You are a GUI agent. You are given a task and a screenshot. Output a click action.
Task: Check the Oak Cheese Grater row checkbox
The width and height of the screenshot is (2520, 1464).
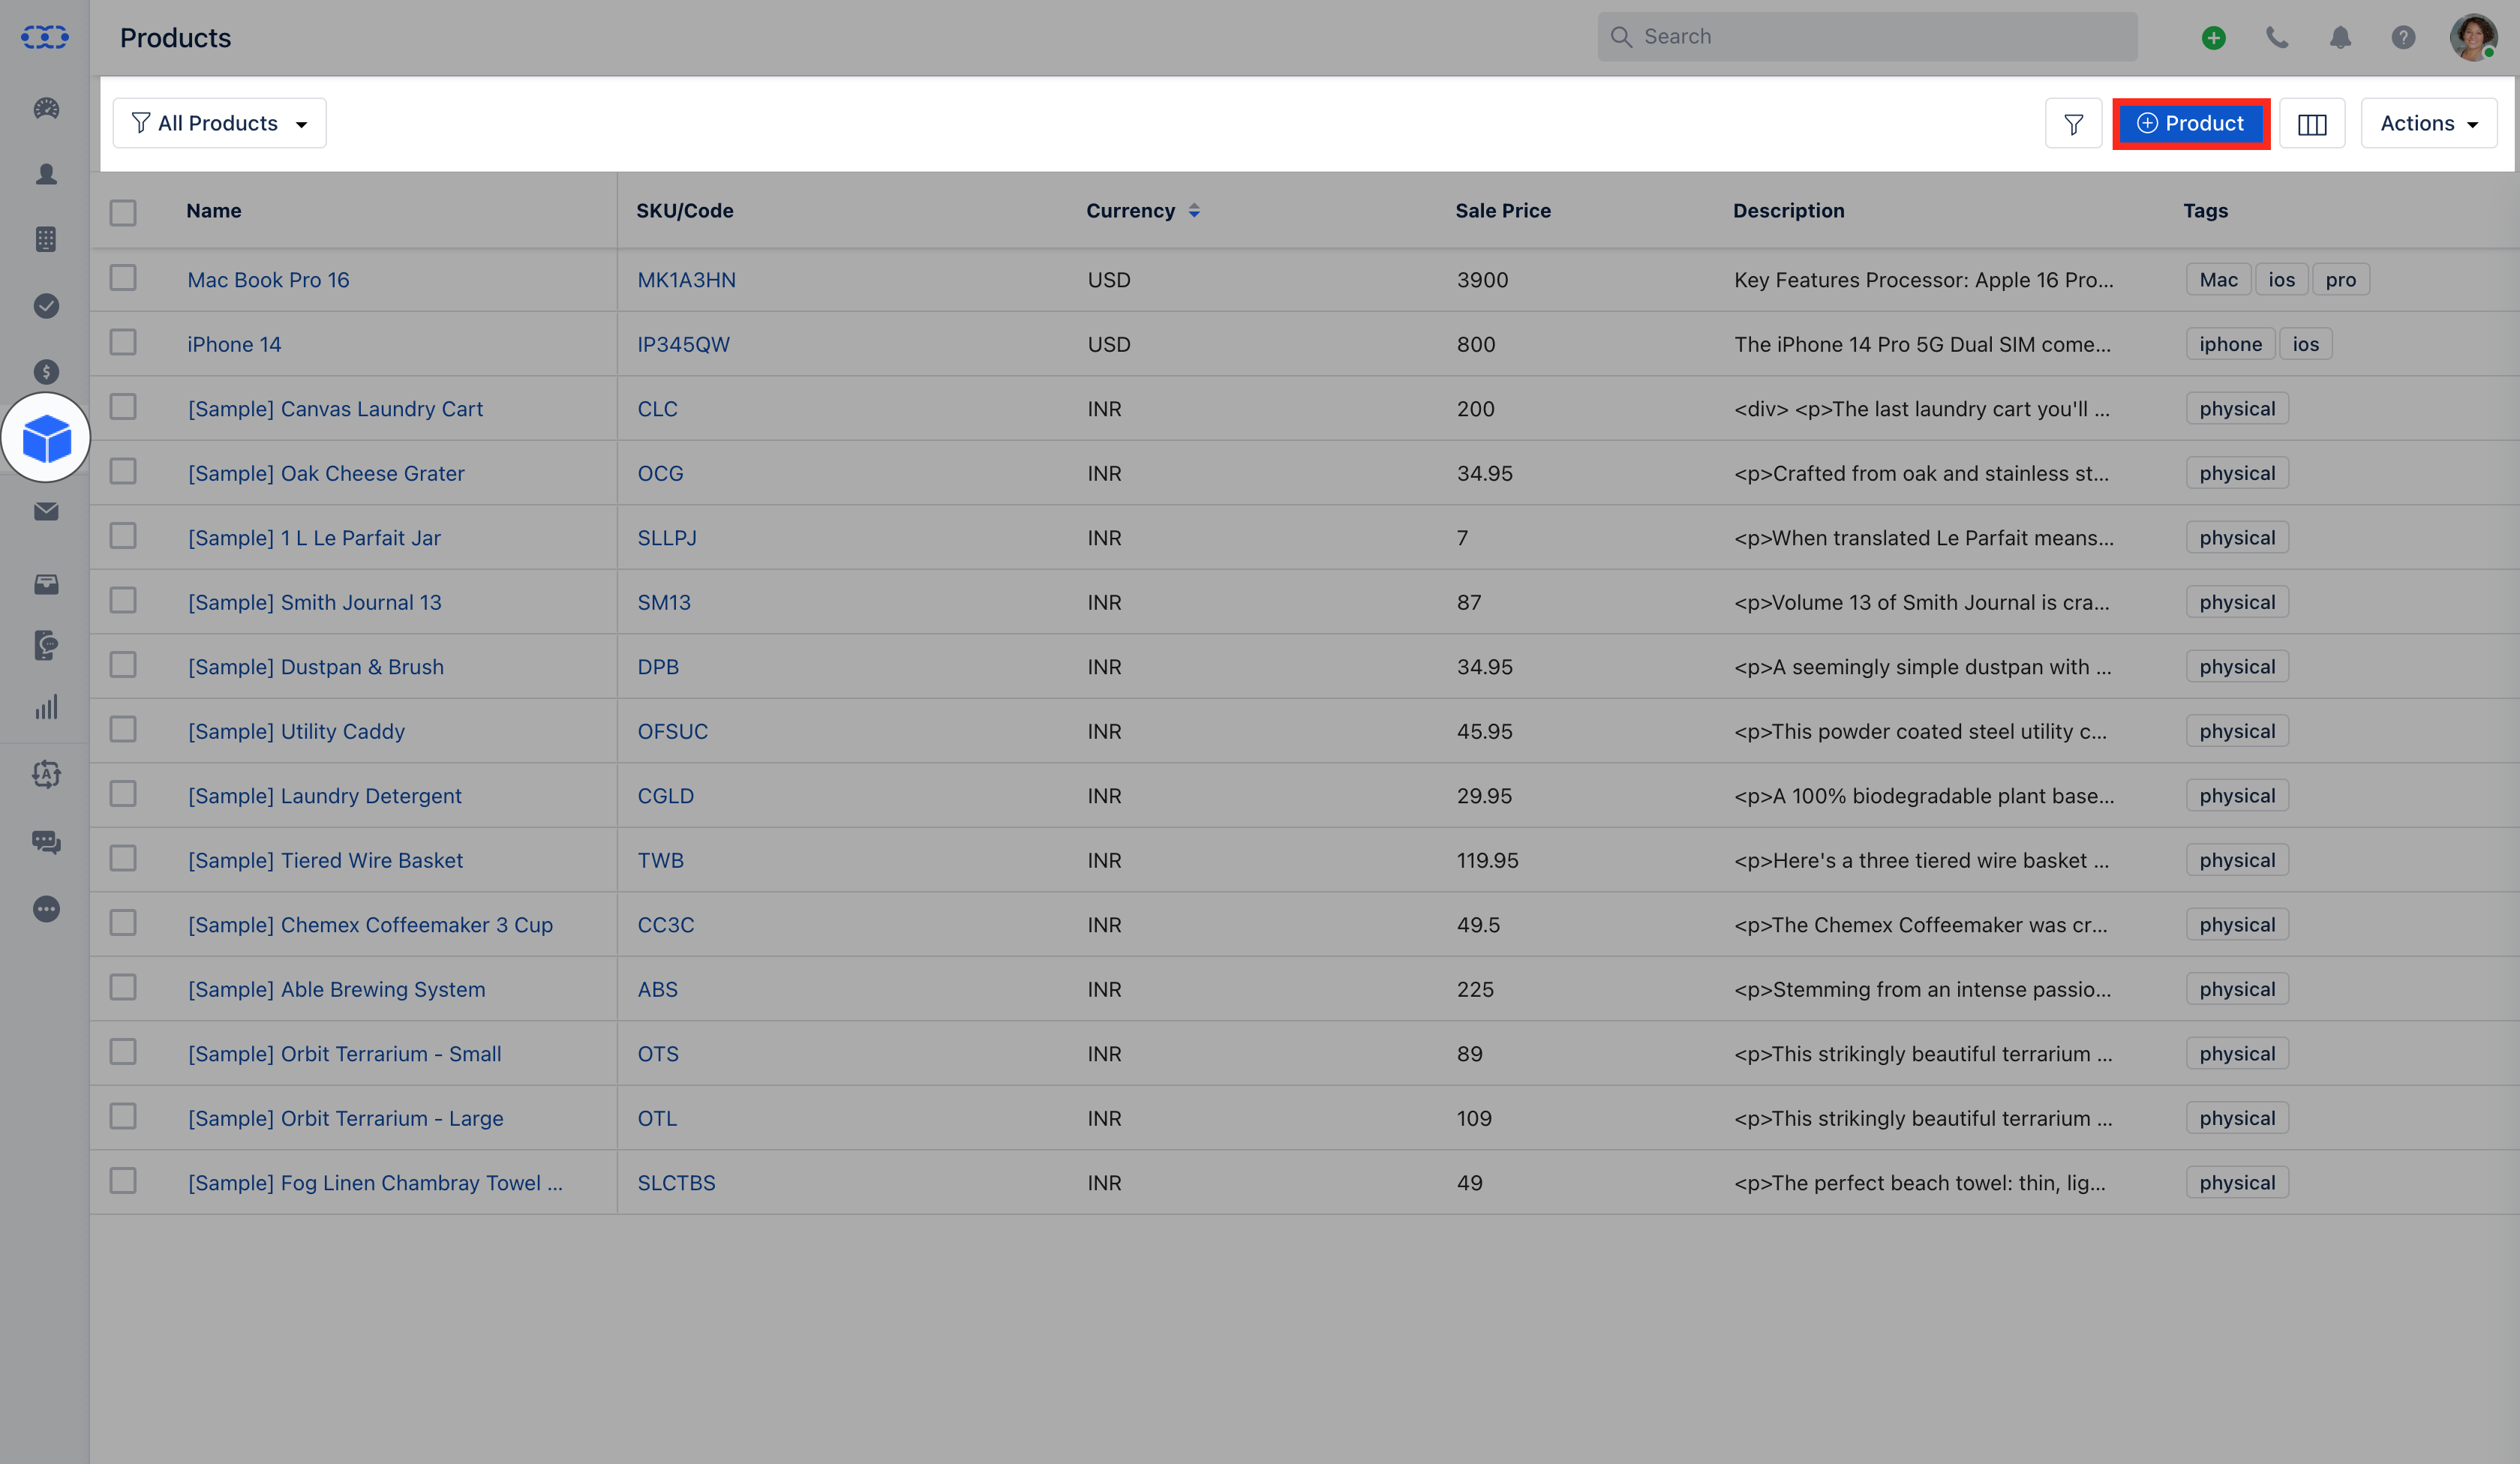click(x=123, y=471)
